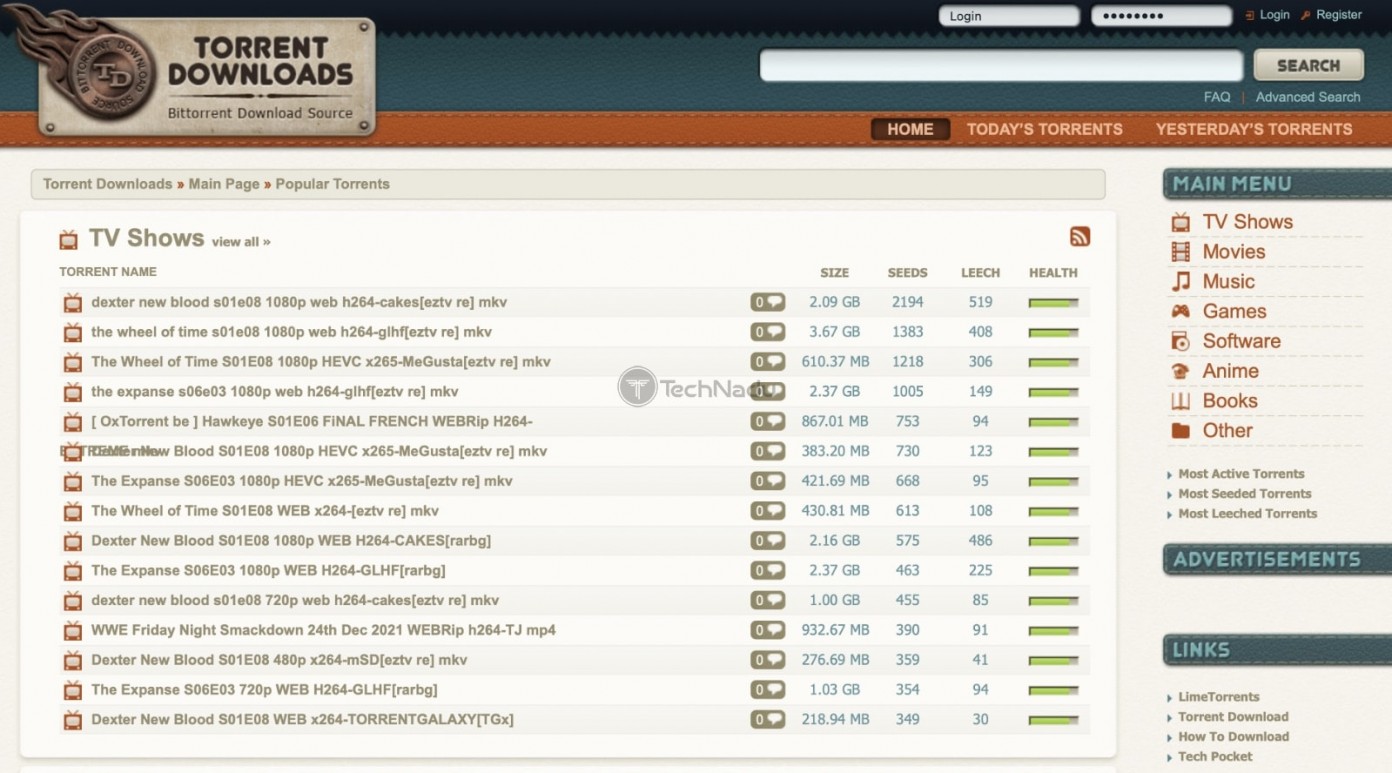1392x773 pixels.
Task: Click the Register key icon in header
Action: tap(1305, 15)
